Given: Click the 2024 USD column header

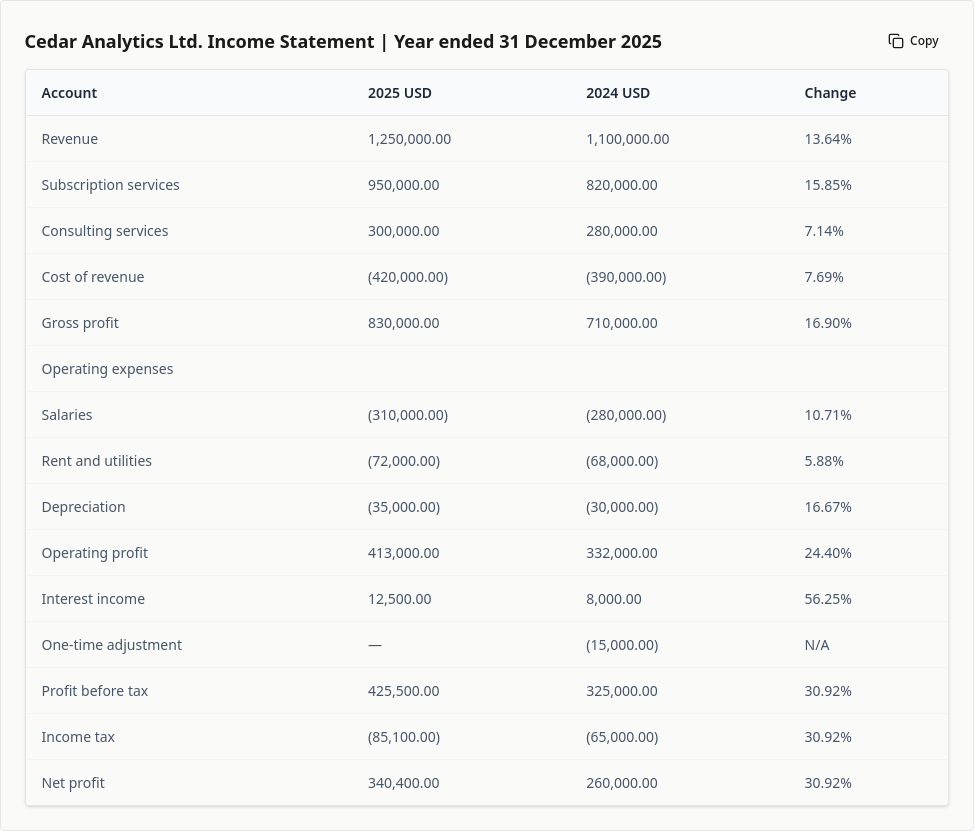Looking at the screenshot, I should click(617, 93).
